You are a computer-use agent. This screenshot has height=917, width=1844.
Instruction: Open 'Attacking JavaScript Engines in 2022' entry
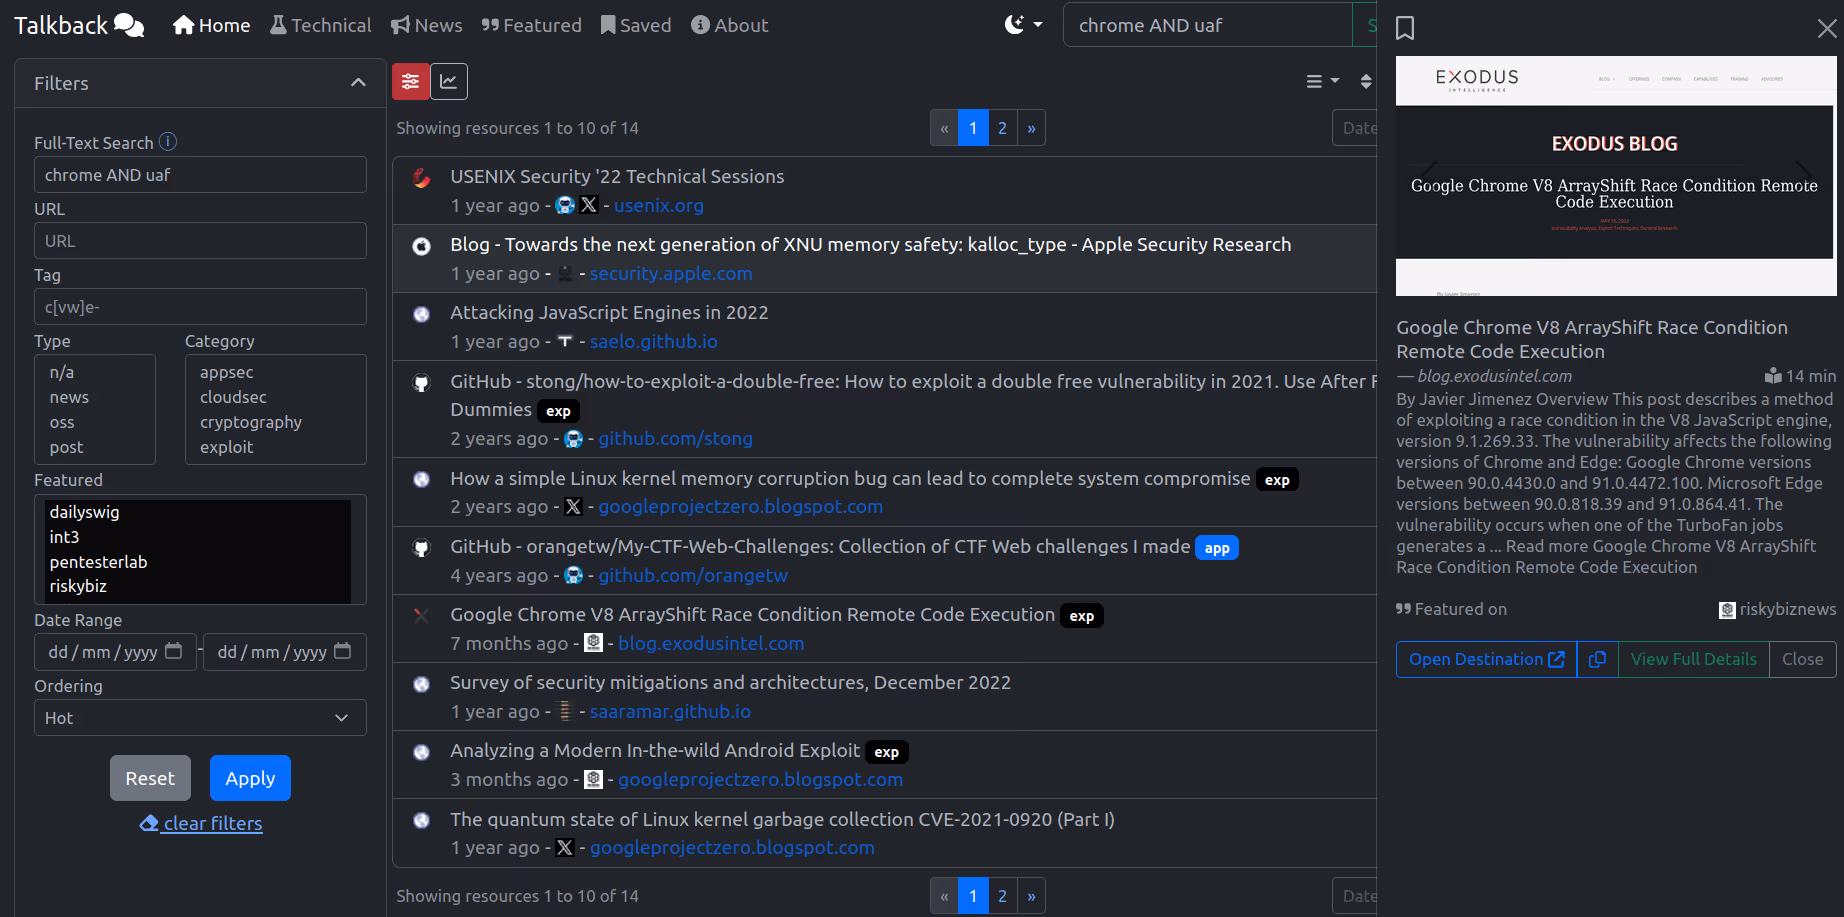609,312
